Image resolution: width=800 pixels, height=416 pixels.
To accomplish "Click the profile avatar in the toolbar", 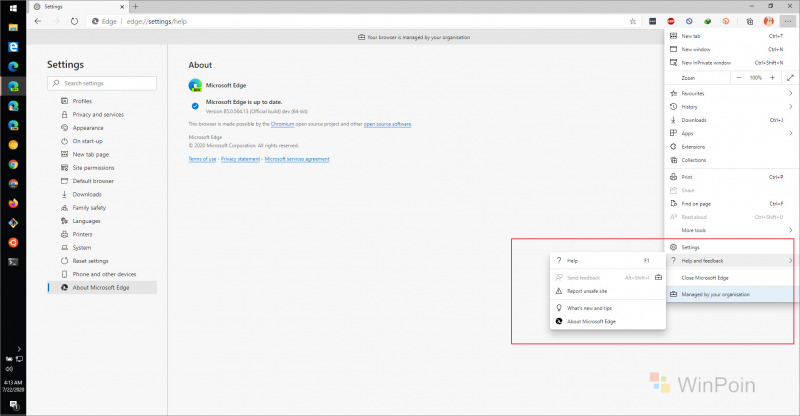I will click(x=768, y=21).
